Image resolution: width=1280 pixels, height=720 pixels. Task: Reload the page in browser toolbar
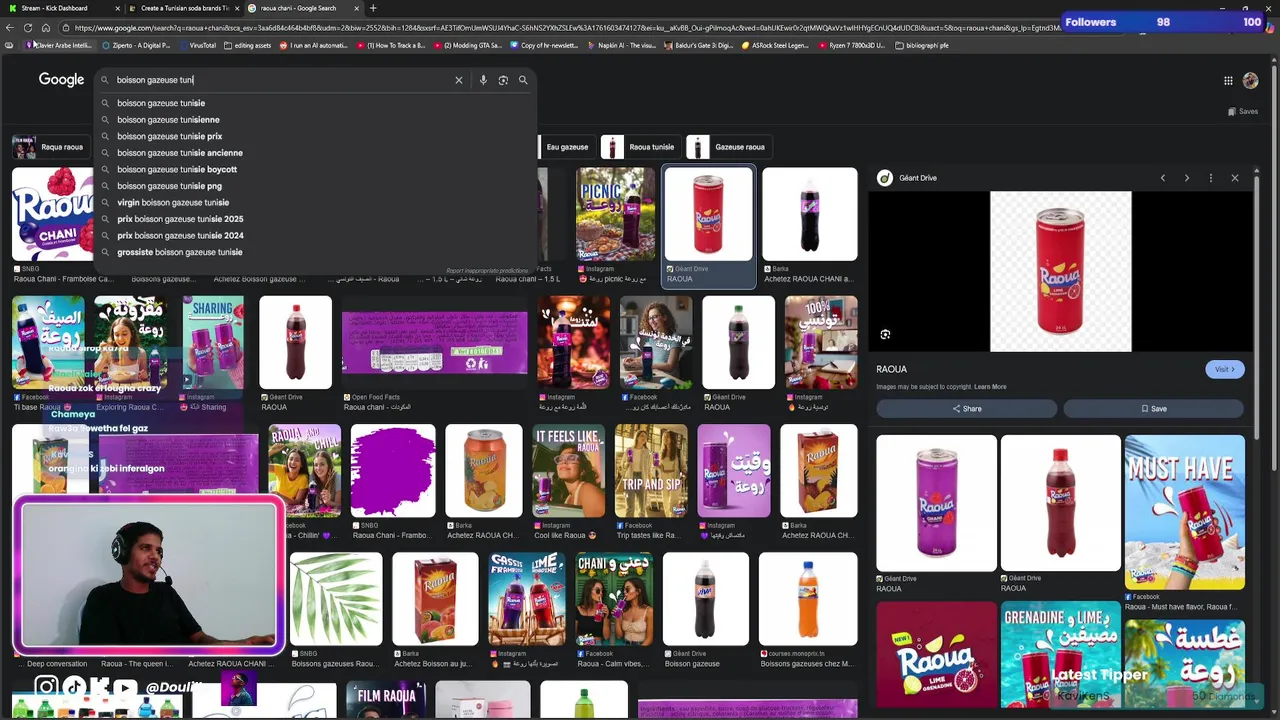pyautogui.click(x=27, y=28)
